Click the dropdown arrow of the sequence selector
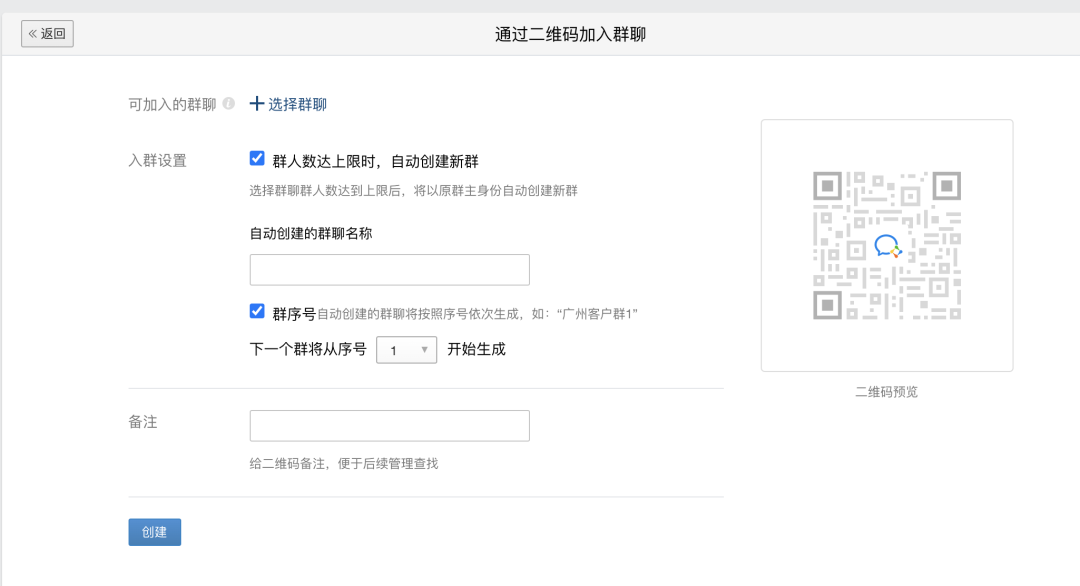Image resolution: width=1080 pixels, height=586 pixels. click(x=425, y=352)
